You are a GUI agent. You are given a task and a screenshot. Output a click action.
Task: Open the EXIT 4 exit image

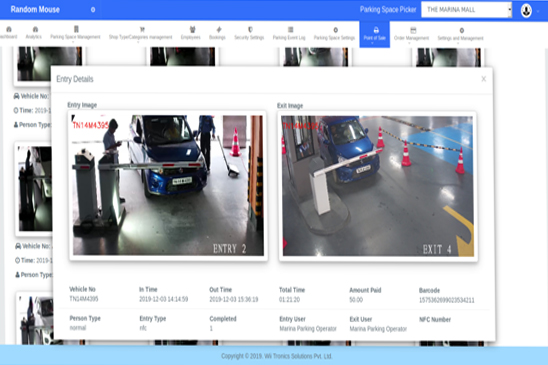[x=378, y=186]
